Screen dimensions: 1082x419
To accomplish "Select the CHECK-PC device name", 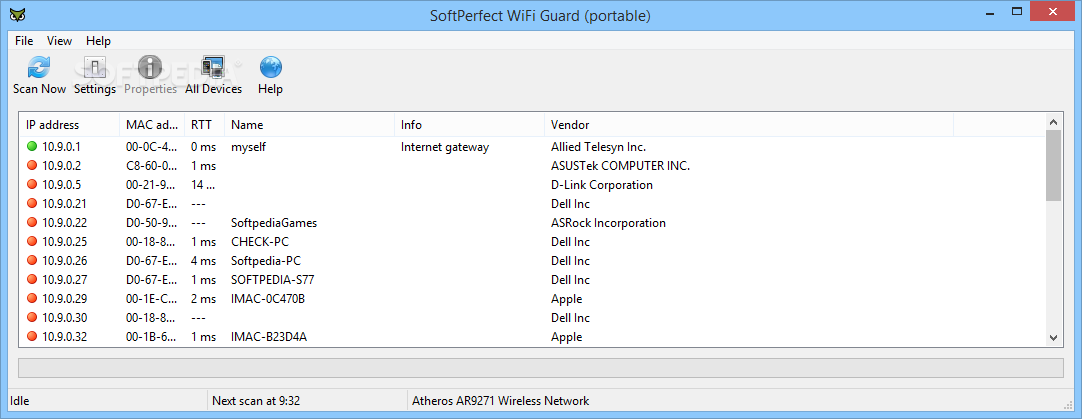I will [x=261, y=242].
